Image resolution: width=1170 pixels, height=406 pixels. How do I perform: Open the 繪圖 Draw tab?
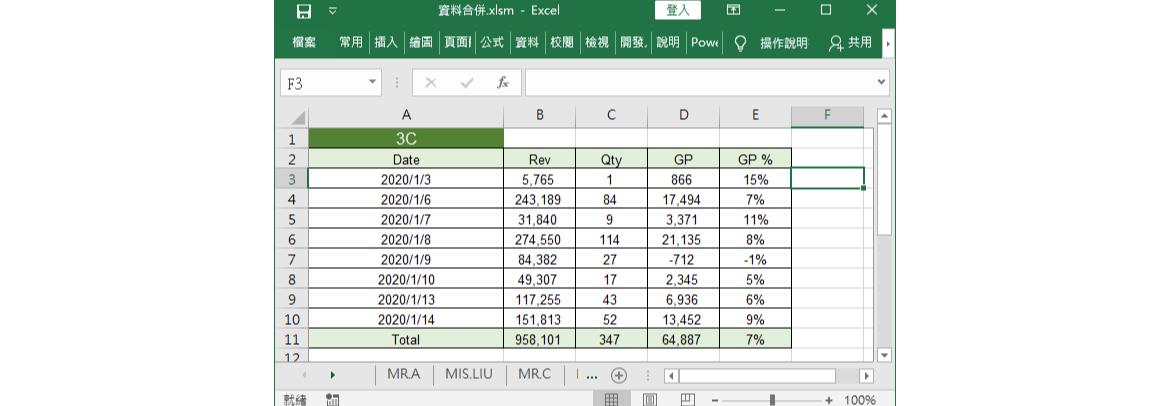(421, 43)
